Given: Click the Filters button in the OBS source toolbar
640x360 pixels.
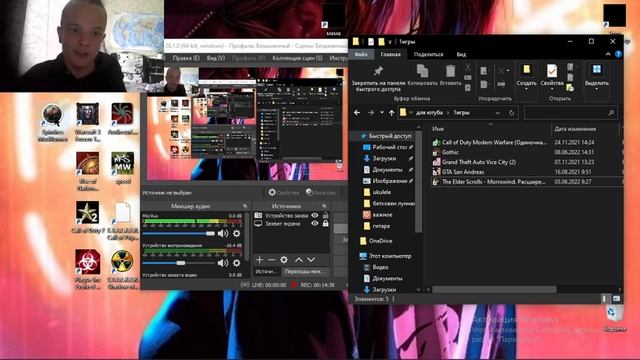Looking at the screenshot, I should click(x=321, y=192).
